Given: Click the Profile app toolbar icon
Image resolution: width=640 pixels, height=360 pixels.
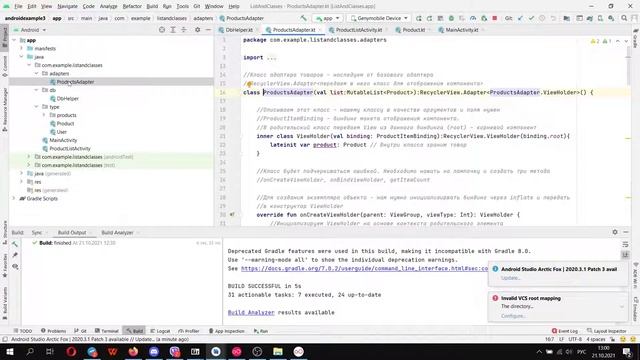Looking at the screenshot, I should 473,18.
